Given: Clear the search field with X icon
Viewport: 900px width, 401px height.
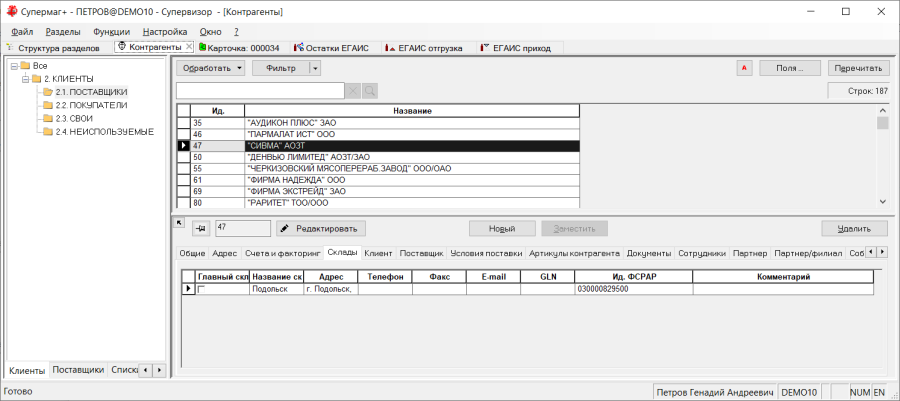Looking at the screenshot, I should click(x=352, y=91).
